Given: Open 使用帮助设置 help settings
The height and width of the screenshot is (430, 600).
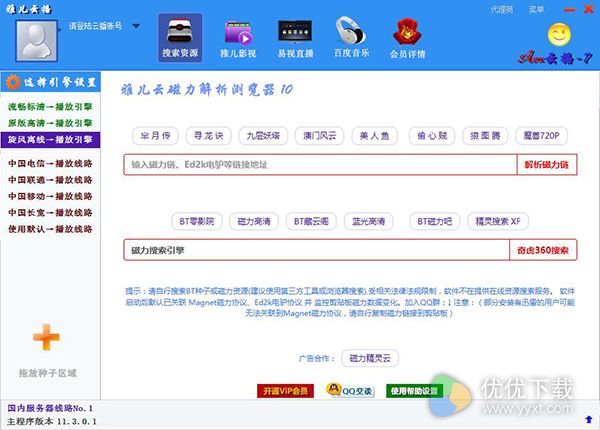Looking at the screenshot, I should (x=414, y=391).
